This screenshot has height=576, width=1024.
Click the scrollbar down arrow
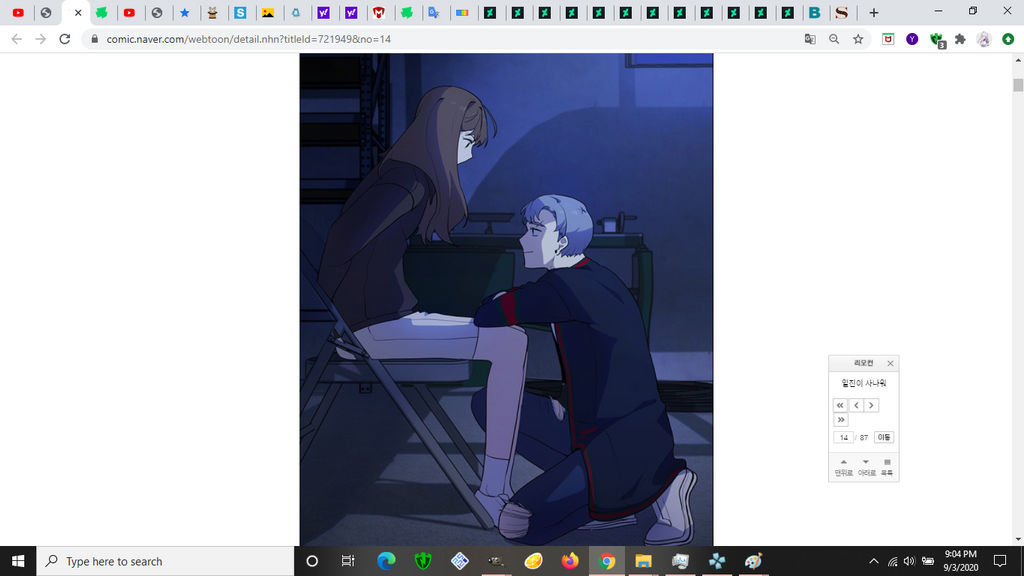pyautogui.click(x=1018, y=539)
